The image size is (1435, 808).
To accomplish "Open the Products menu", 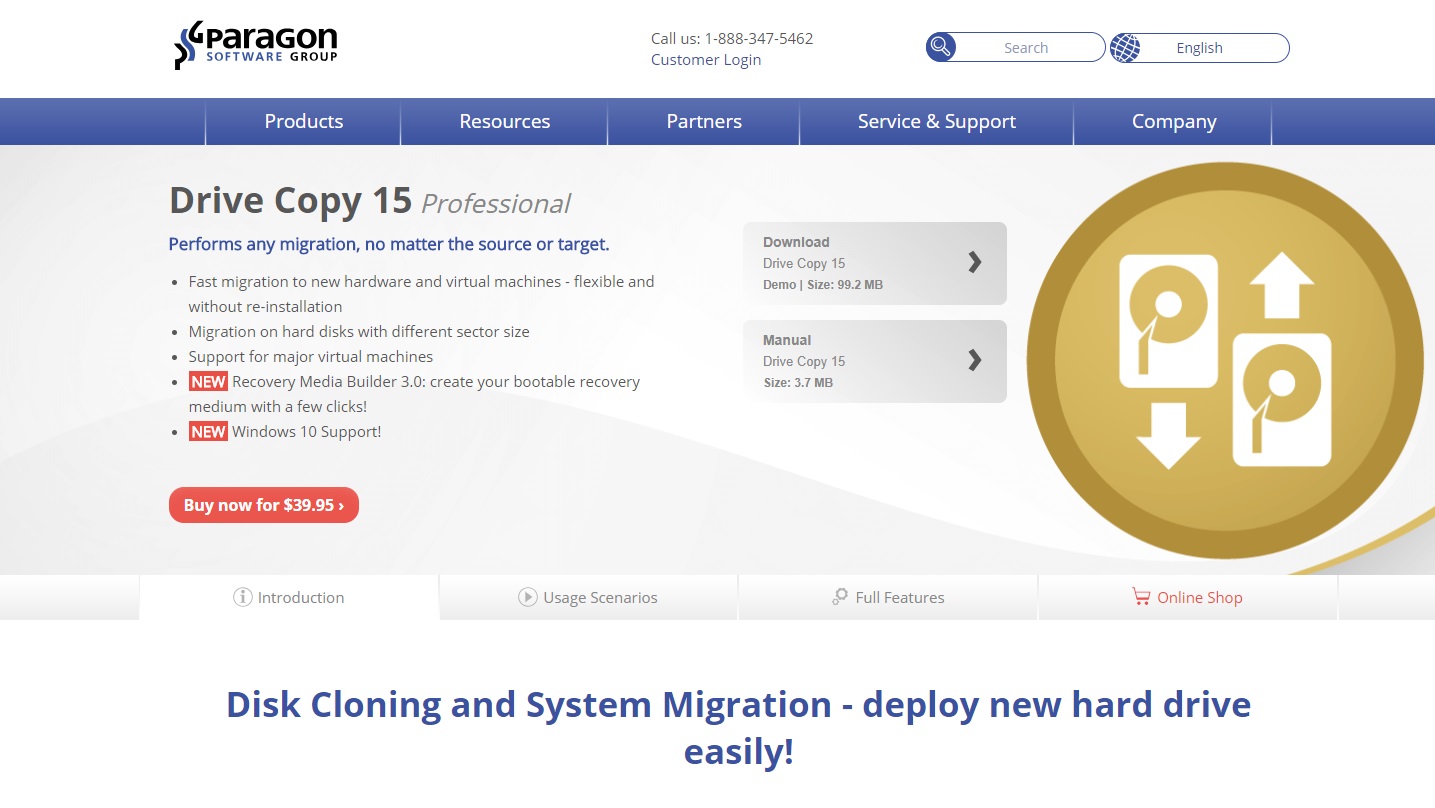I will (303, 121).
